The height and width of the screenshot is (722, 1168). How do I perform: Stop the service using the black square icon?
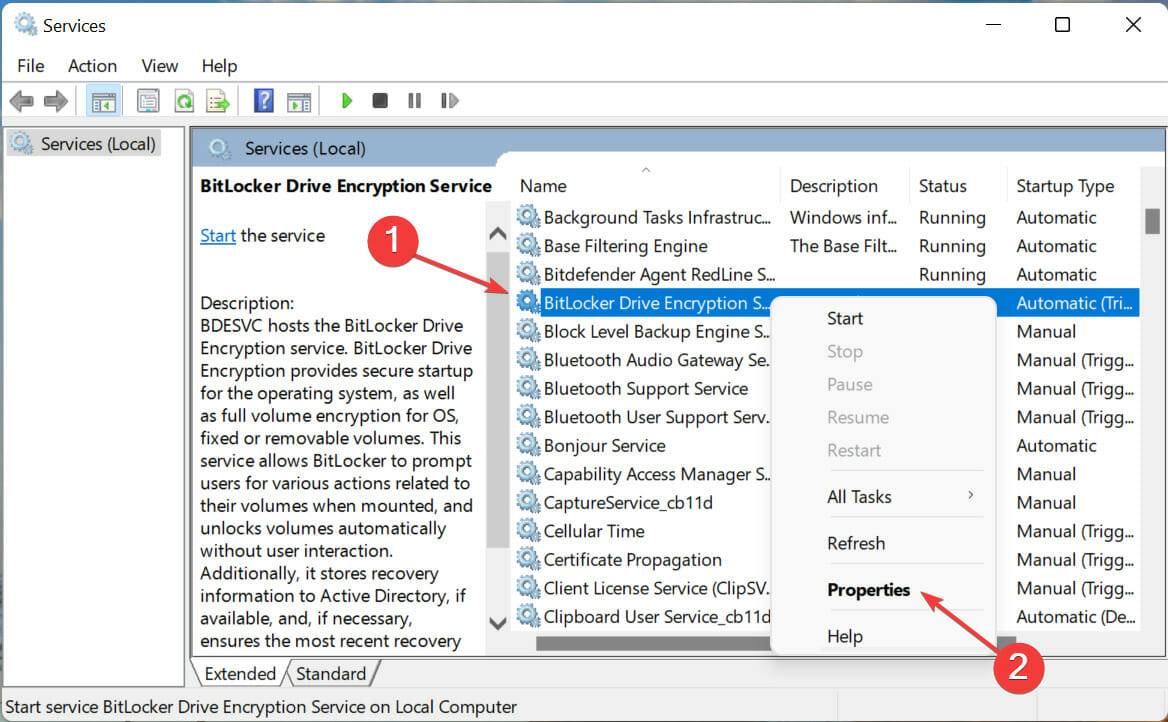click(x=380, y=100)
